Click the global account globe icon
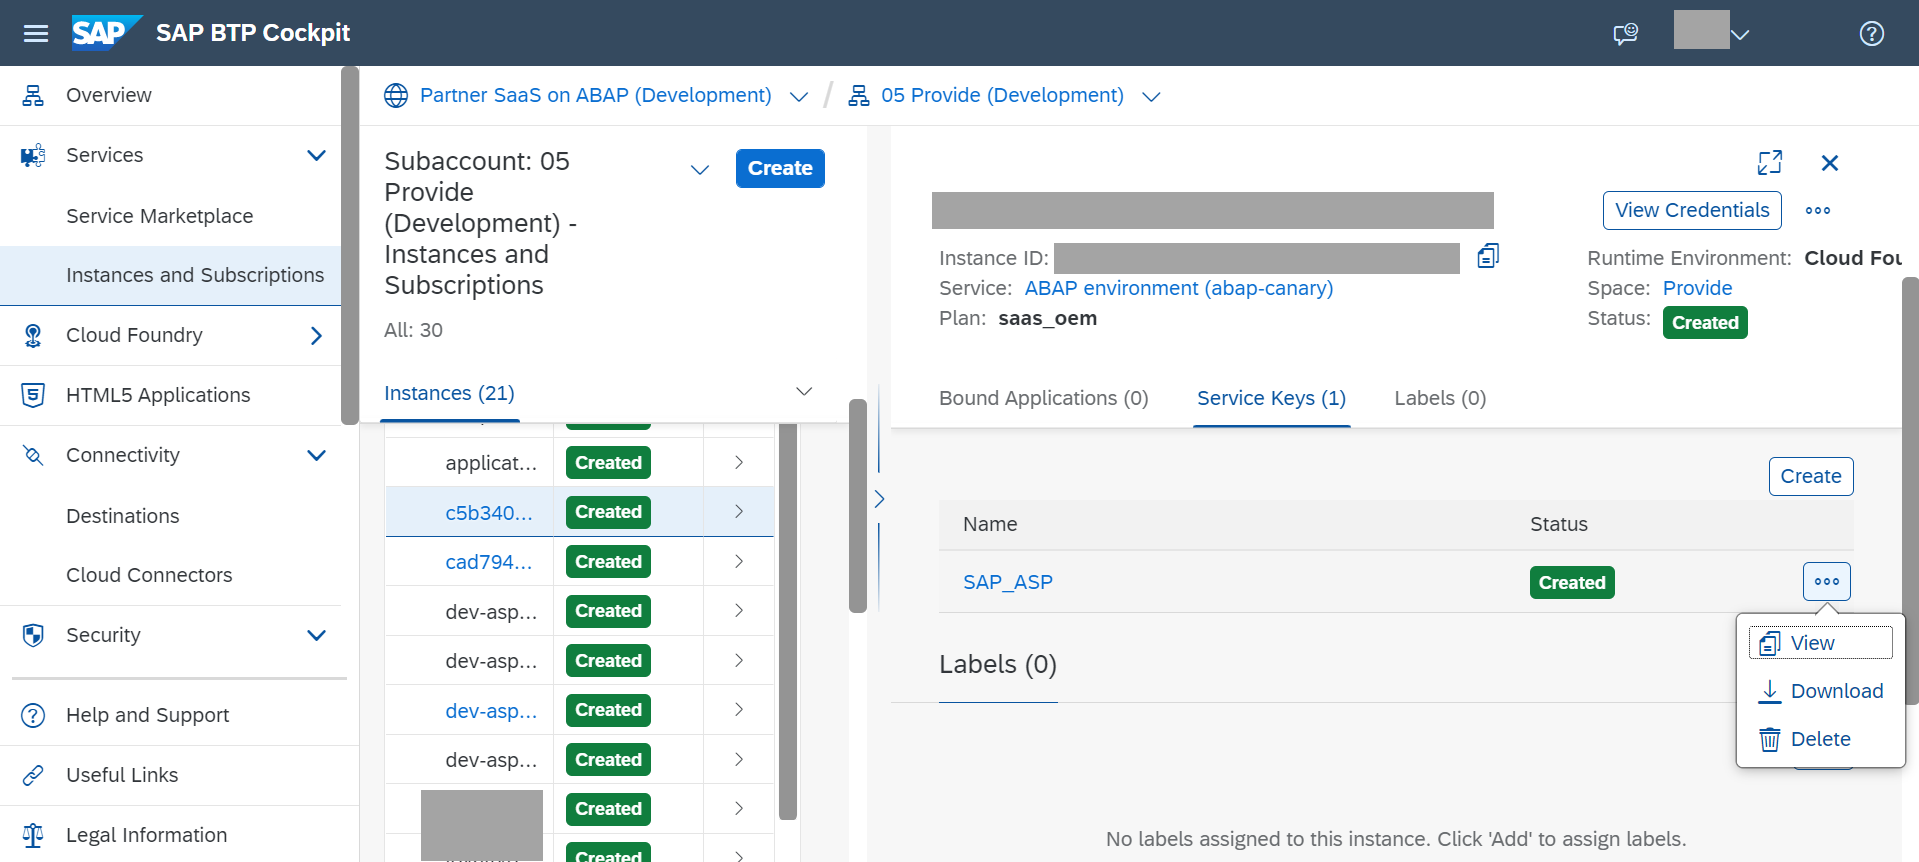Image resolution: width=1919 pixels, height=862 pixels. tap(396, 95)
